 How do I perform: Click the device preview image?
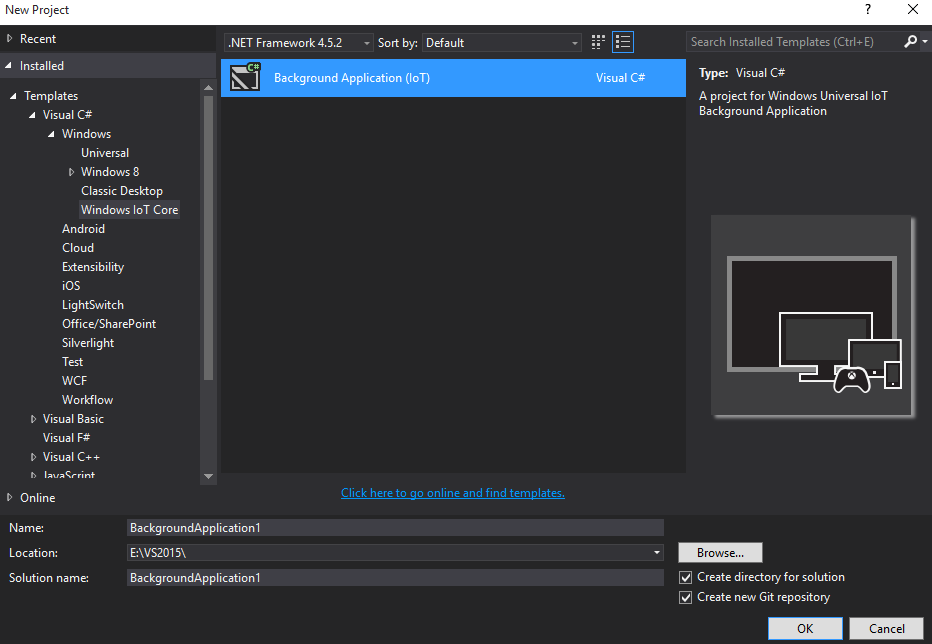point(812,315)
